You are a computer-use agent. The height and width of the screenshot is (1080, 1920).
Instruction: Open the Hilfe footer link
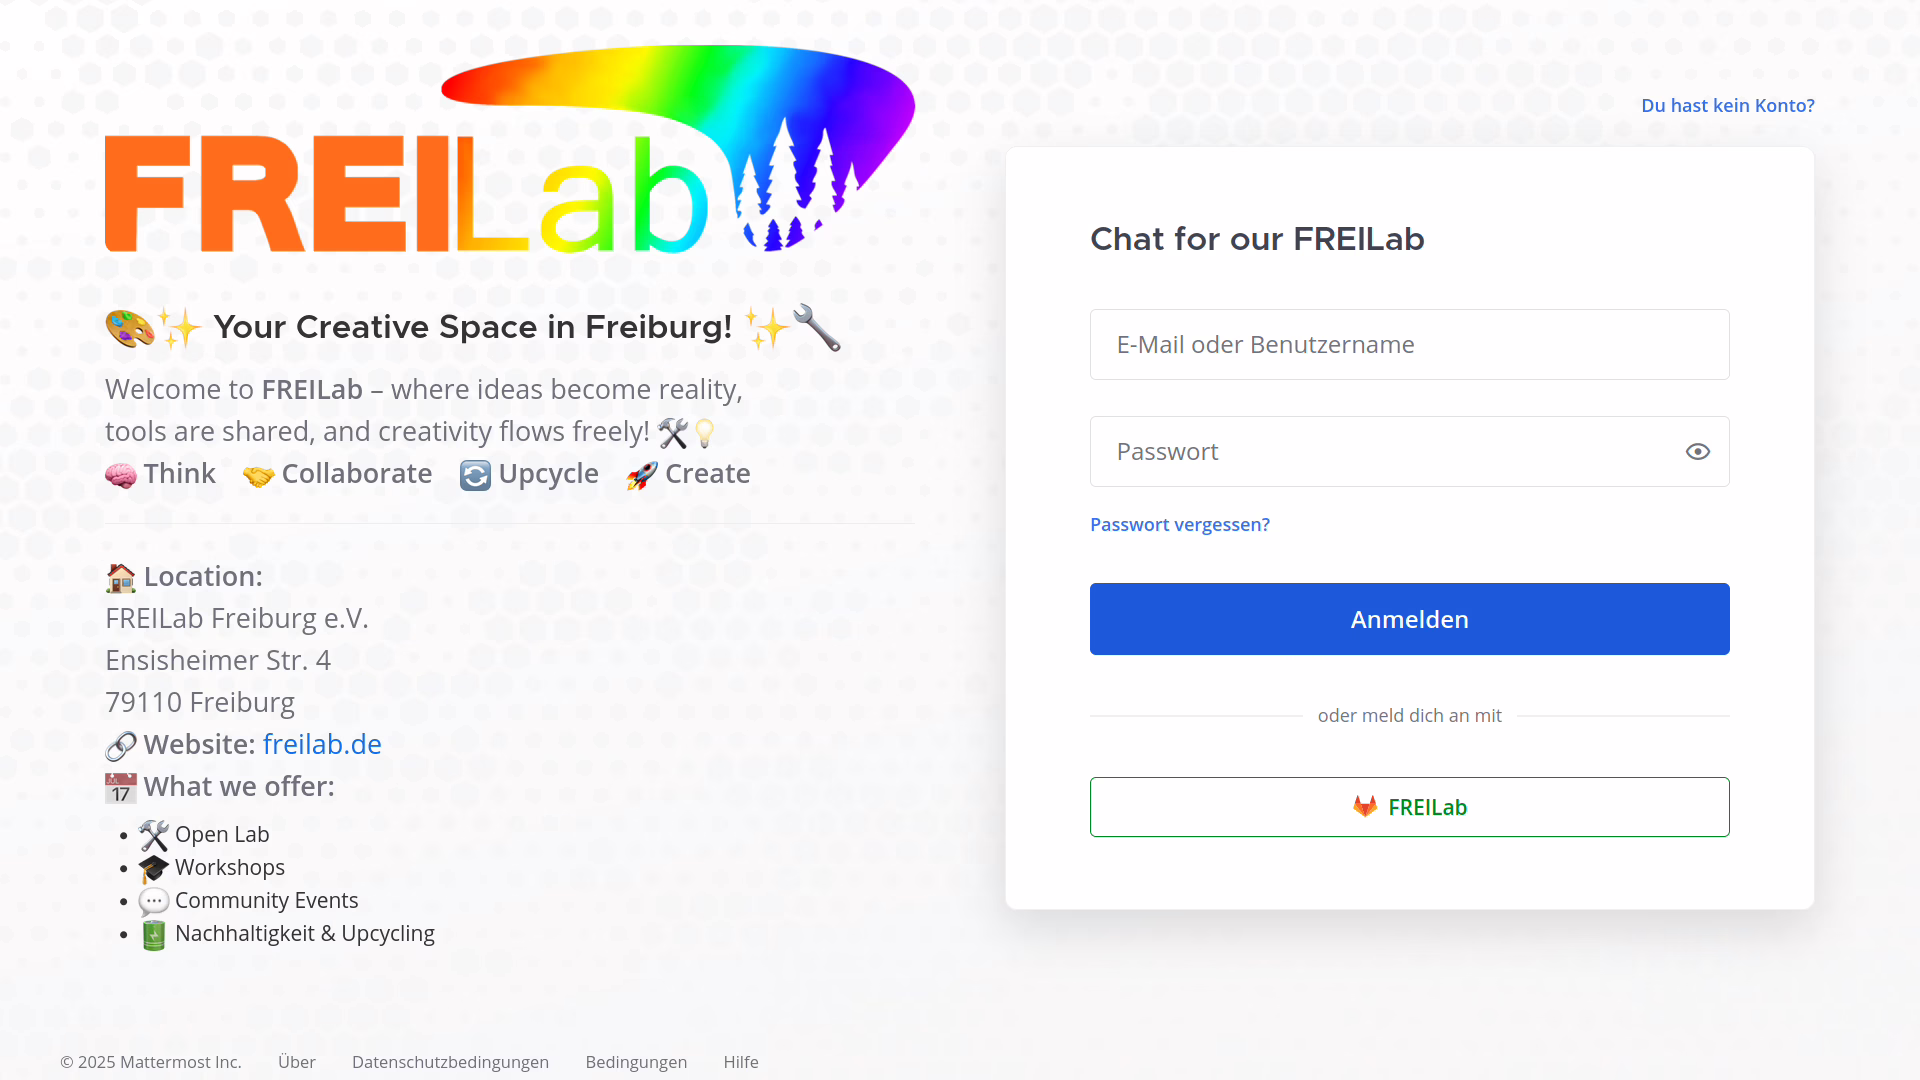(741, 1062)
